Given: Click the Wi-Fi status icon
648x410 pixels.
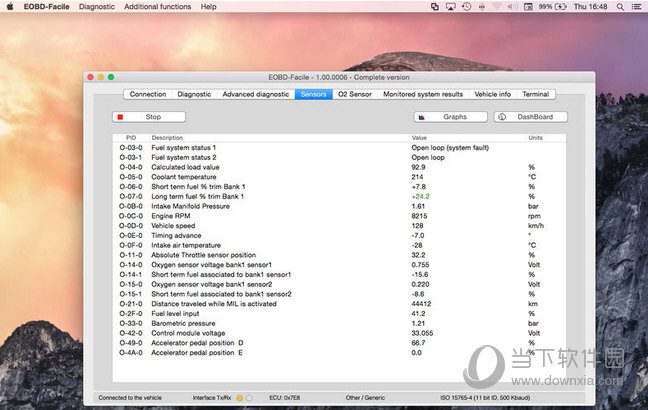Looking at the screenshot, I should click(497, 7).
